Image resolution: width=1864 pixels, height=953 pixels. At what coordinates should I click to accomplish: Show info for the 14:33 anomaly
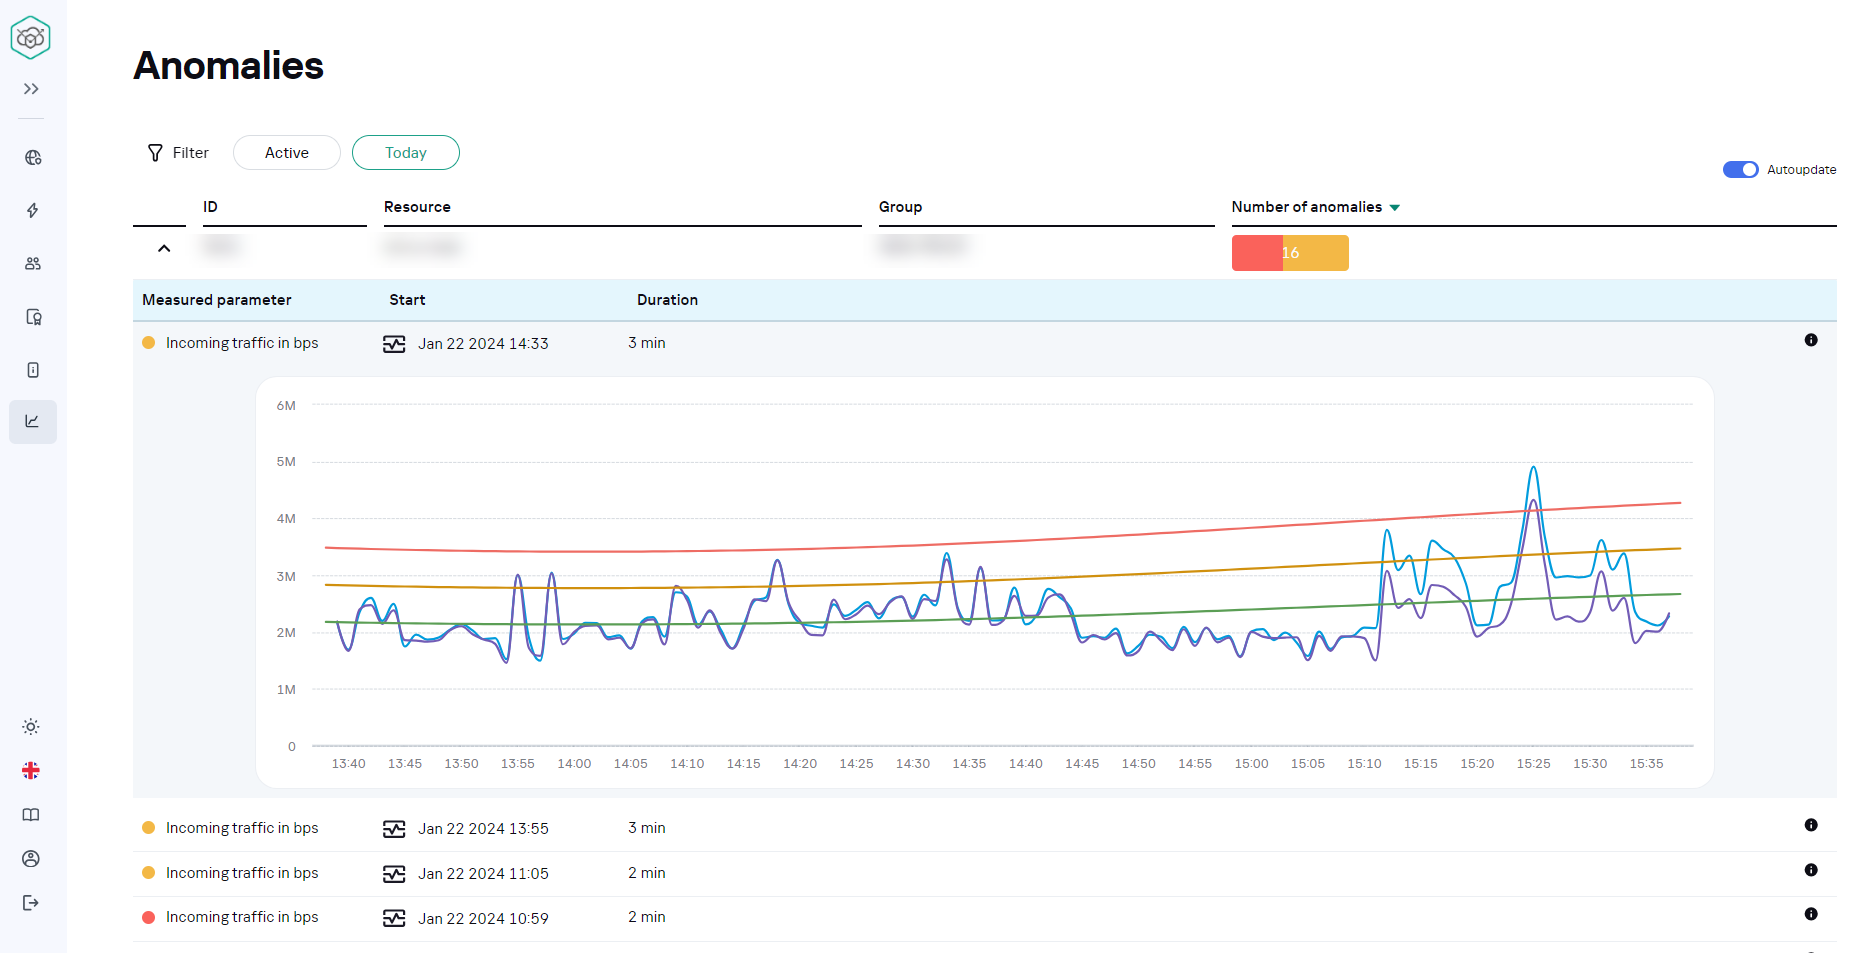tap(1811, 340)
